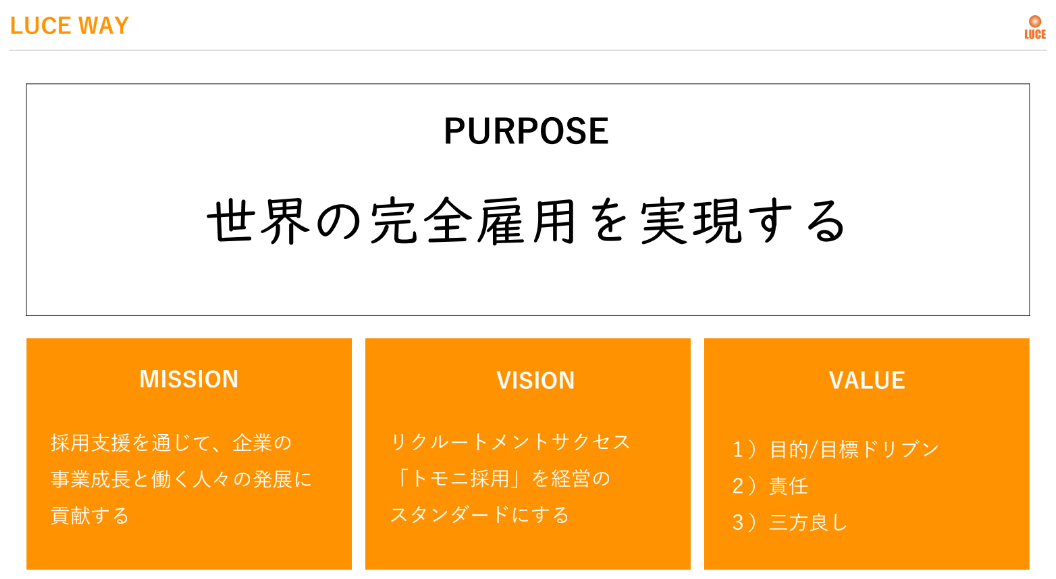1056x579 pixels.
Task: Click the LUCE logo icon
Action: pyautogui.click(x=1035, y=21)
